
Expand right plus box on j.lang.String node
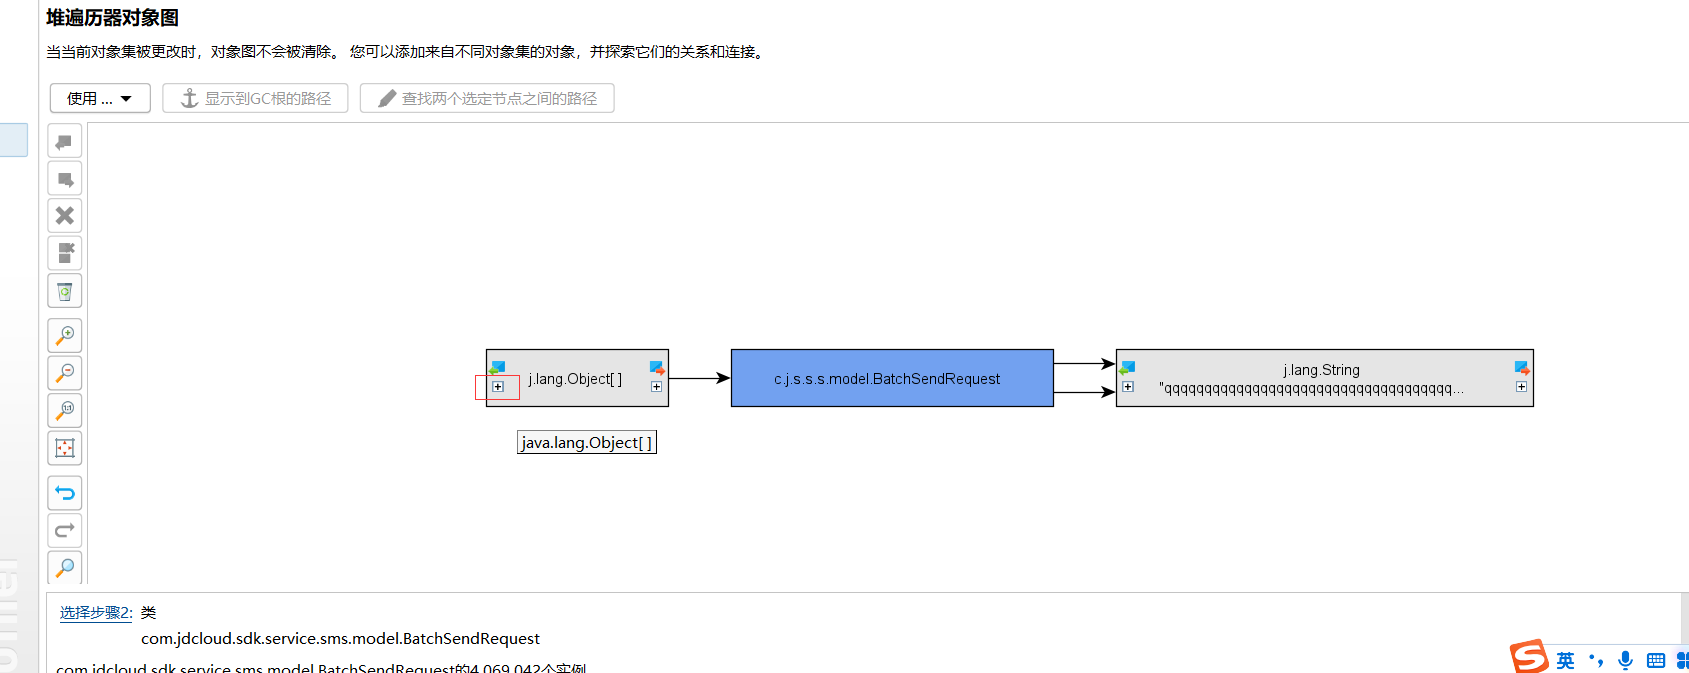pos(1521,387)
